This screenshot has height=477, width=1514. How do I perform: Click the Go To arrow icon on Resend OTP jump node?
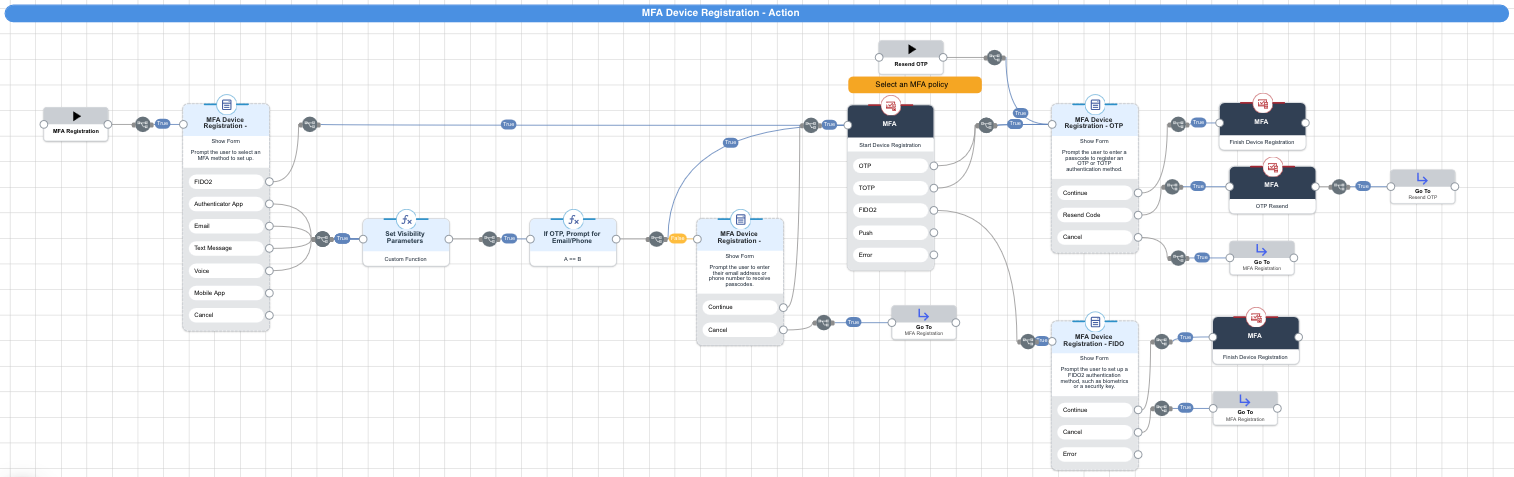click(1422, 178)
